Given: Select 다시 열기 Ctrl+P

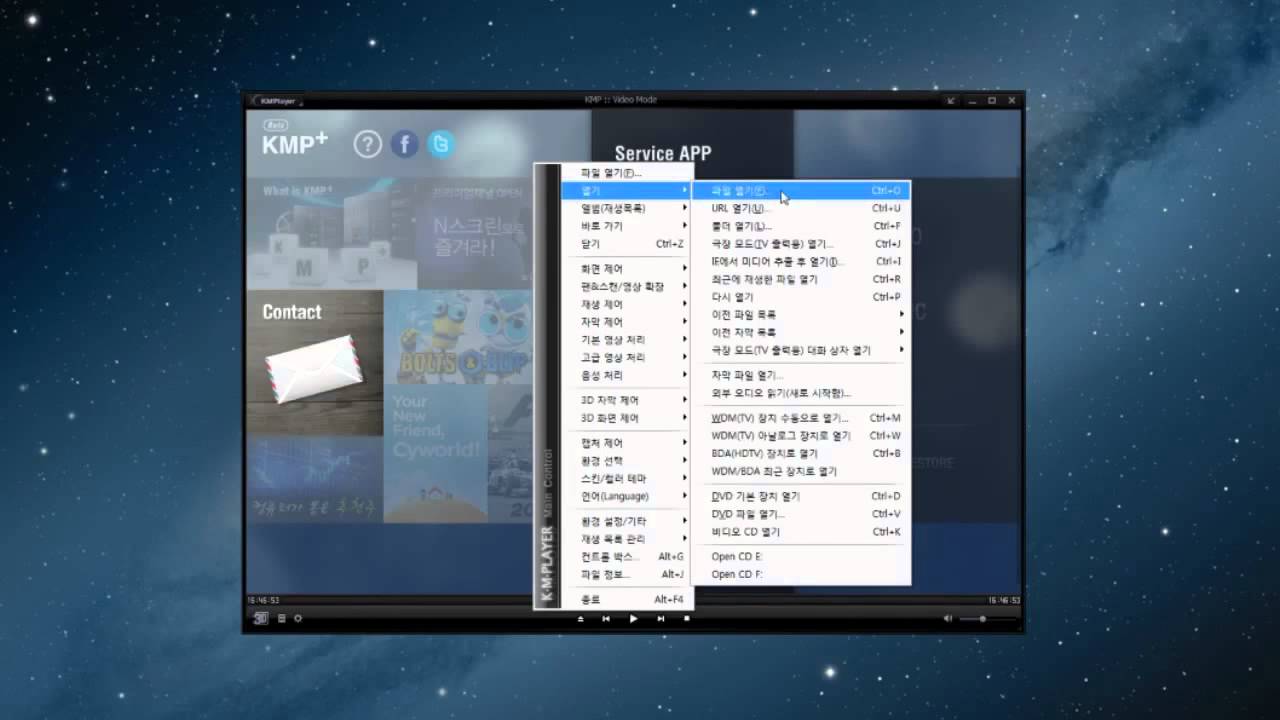Looking at the screenshot, I should [801, 297].
